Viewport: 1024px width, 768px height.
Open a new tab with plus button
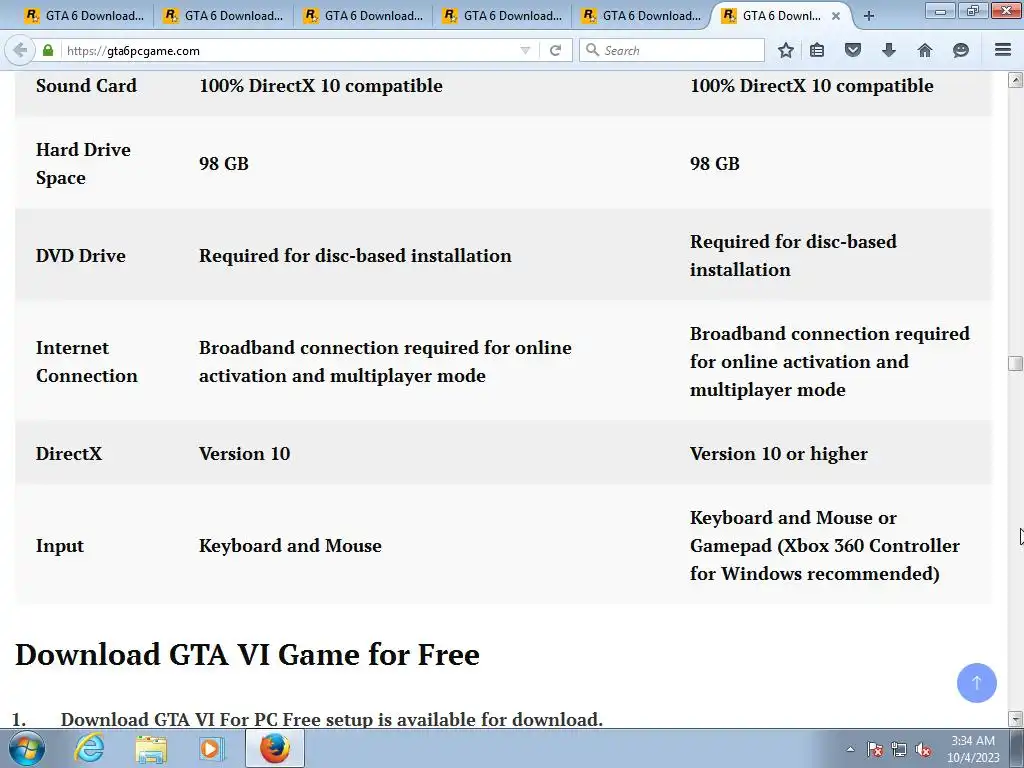click(869, 16)
